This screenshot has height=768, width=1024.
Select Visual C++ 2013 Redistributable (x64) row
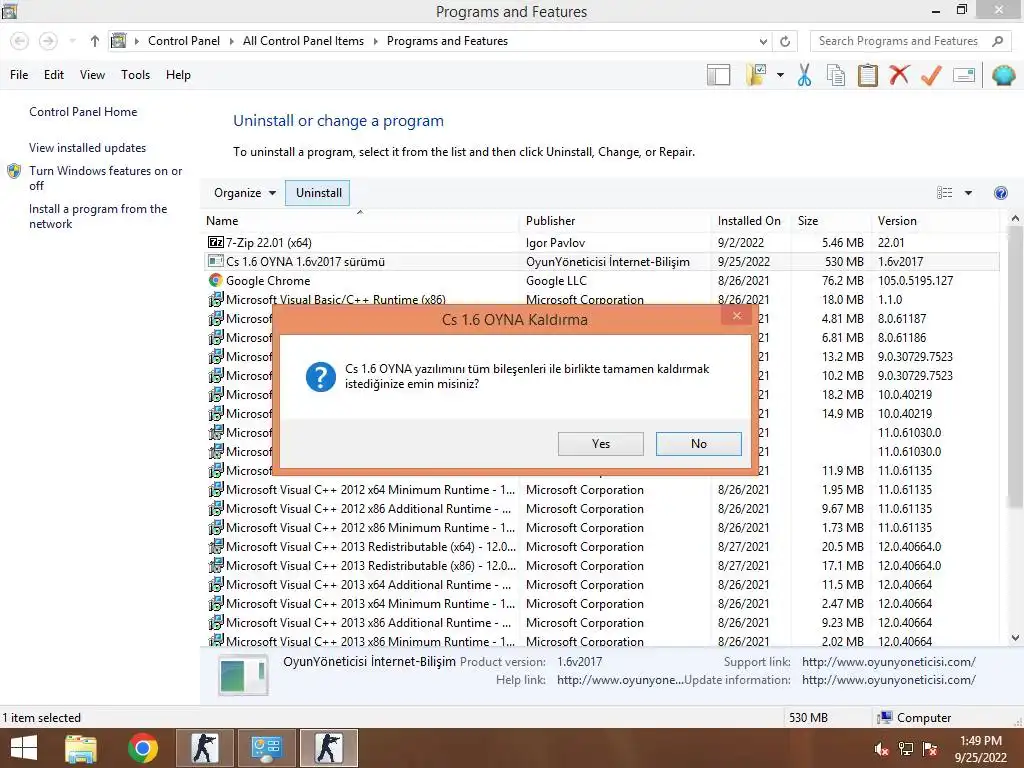coord(601,547)
